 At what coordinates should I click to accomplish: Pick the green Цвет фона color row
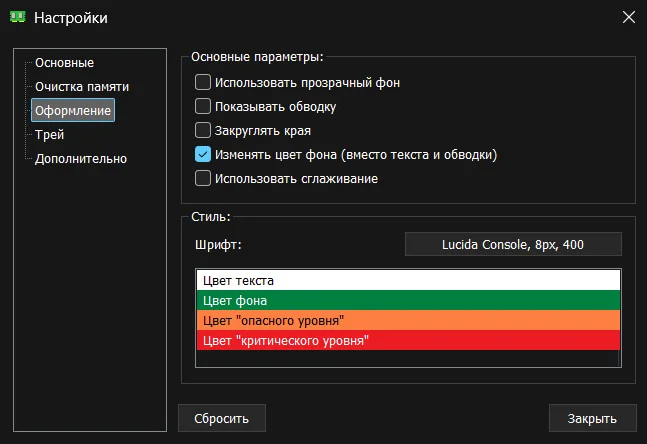(x=408, y=300)
